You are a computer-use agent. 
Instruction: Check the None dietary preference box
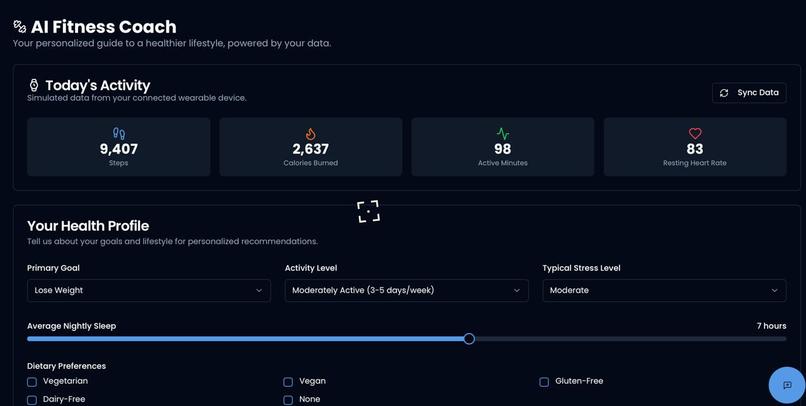288,400
